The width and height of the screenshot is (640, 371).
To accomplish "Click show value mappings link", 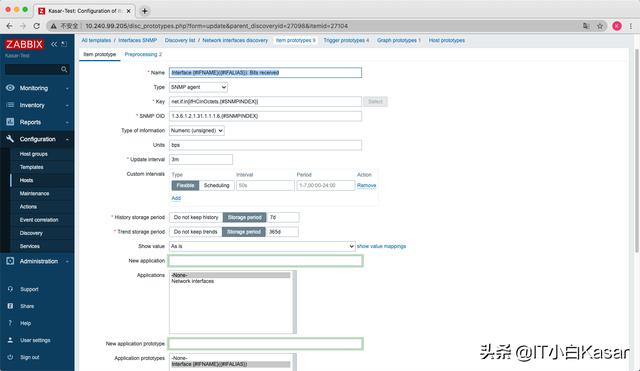I will click(x=381, y=246).
